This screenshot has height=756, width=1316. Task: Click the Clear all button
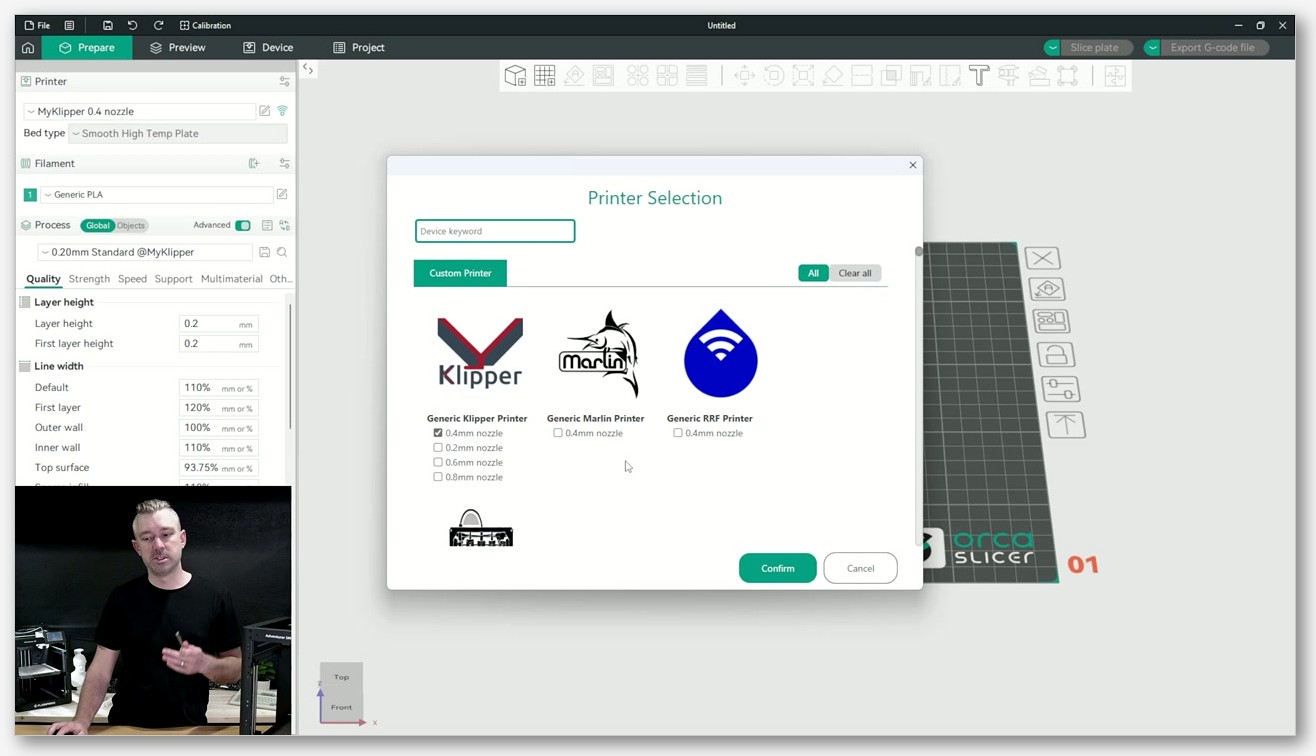(x=855, y=273)
